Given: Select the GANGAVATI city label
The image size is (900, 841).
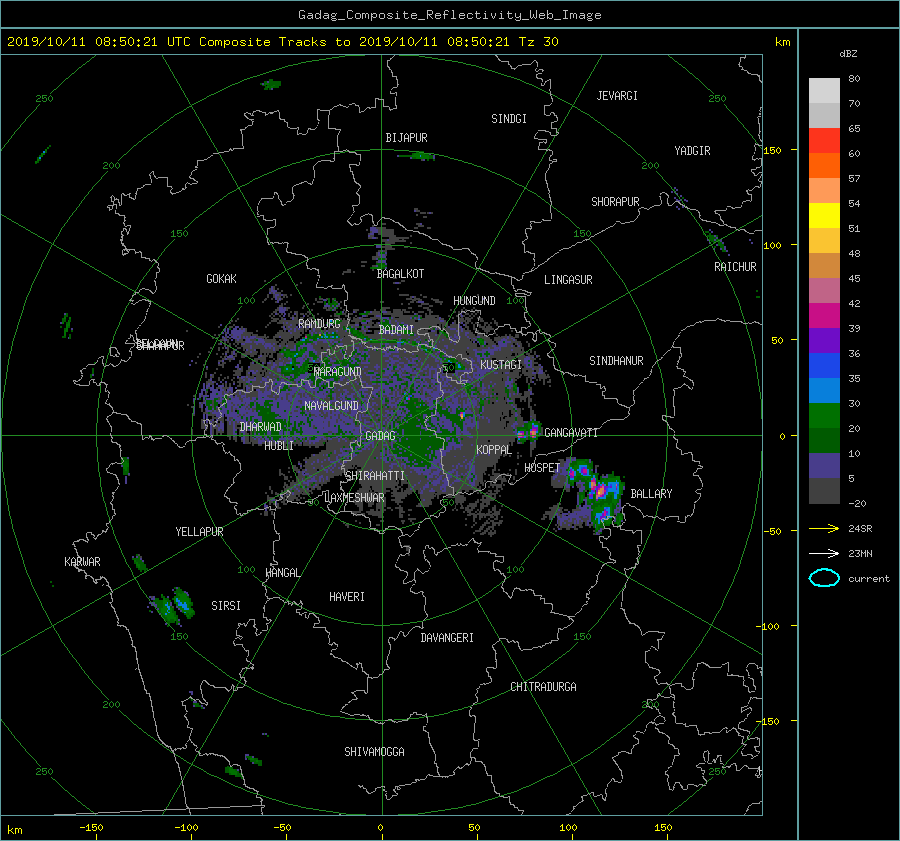Looking at the screenshot, I should tap(571, 432).
